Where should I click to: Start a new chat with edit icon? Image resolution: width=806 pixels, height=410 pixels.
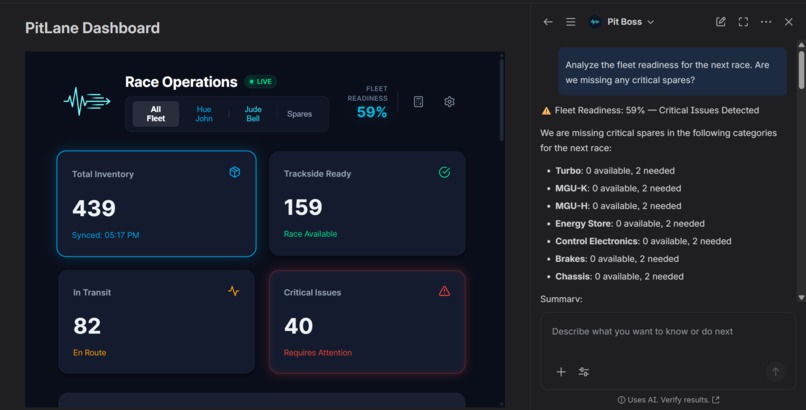coord(721,22)
